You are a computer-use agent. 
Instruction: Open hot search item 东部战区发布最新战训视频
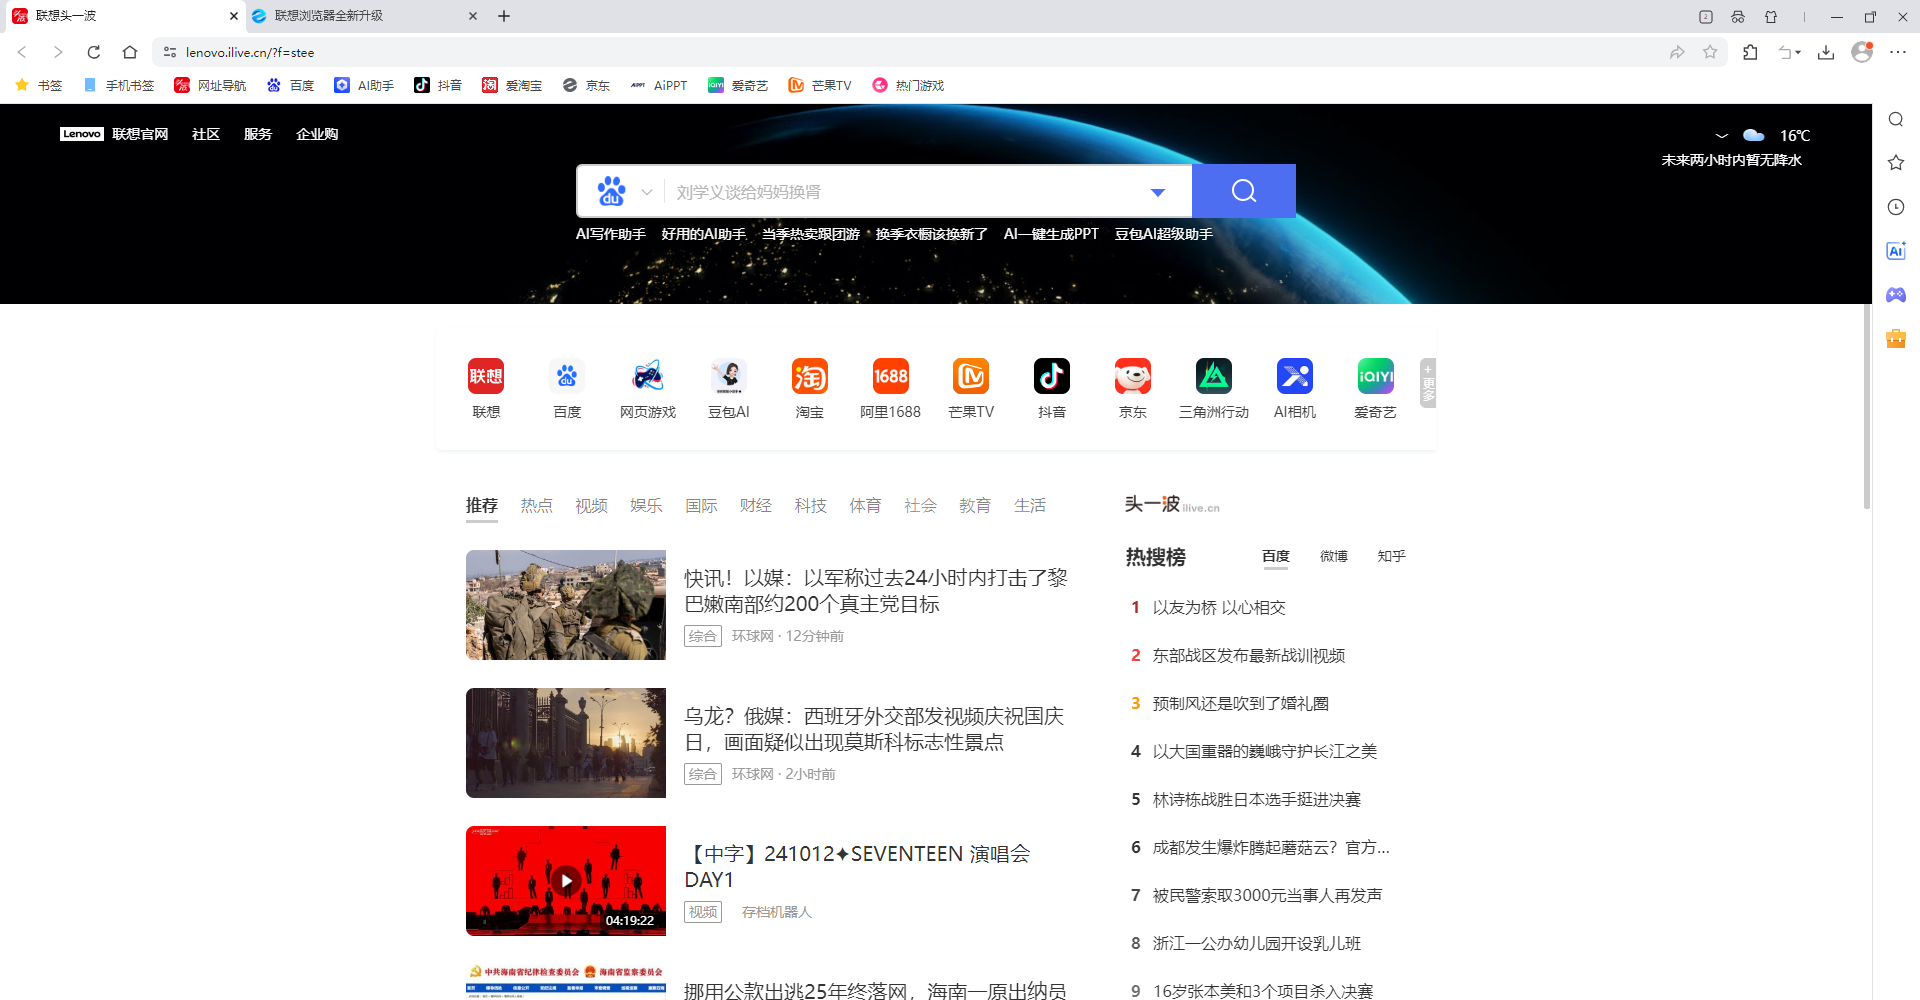tap(1249, 656)
